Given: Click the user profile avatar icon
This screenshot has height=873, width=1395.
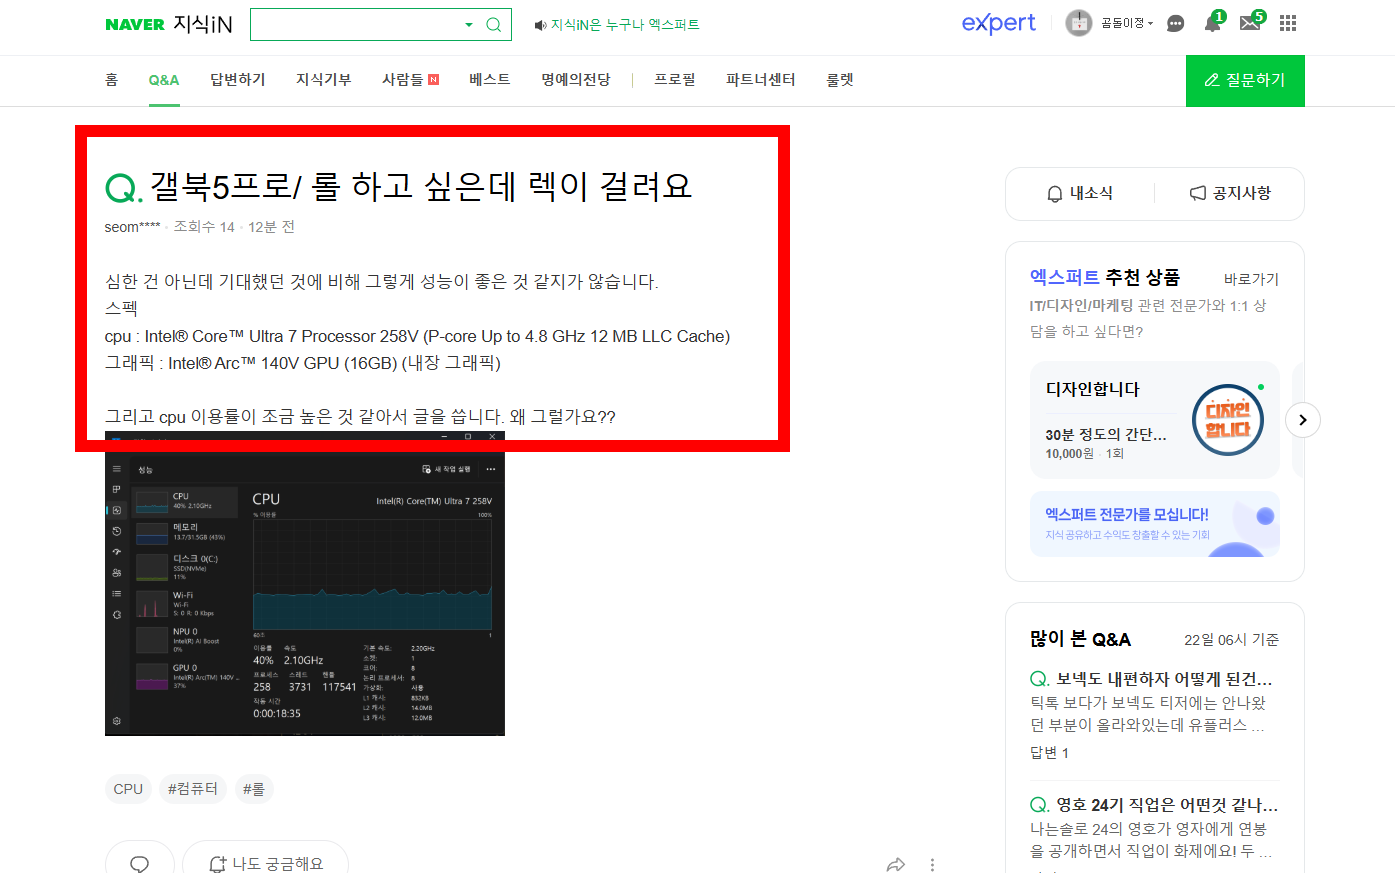Looking at the screenshot, I should click(1079, 23).
